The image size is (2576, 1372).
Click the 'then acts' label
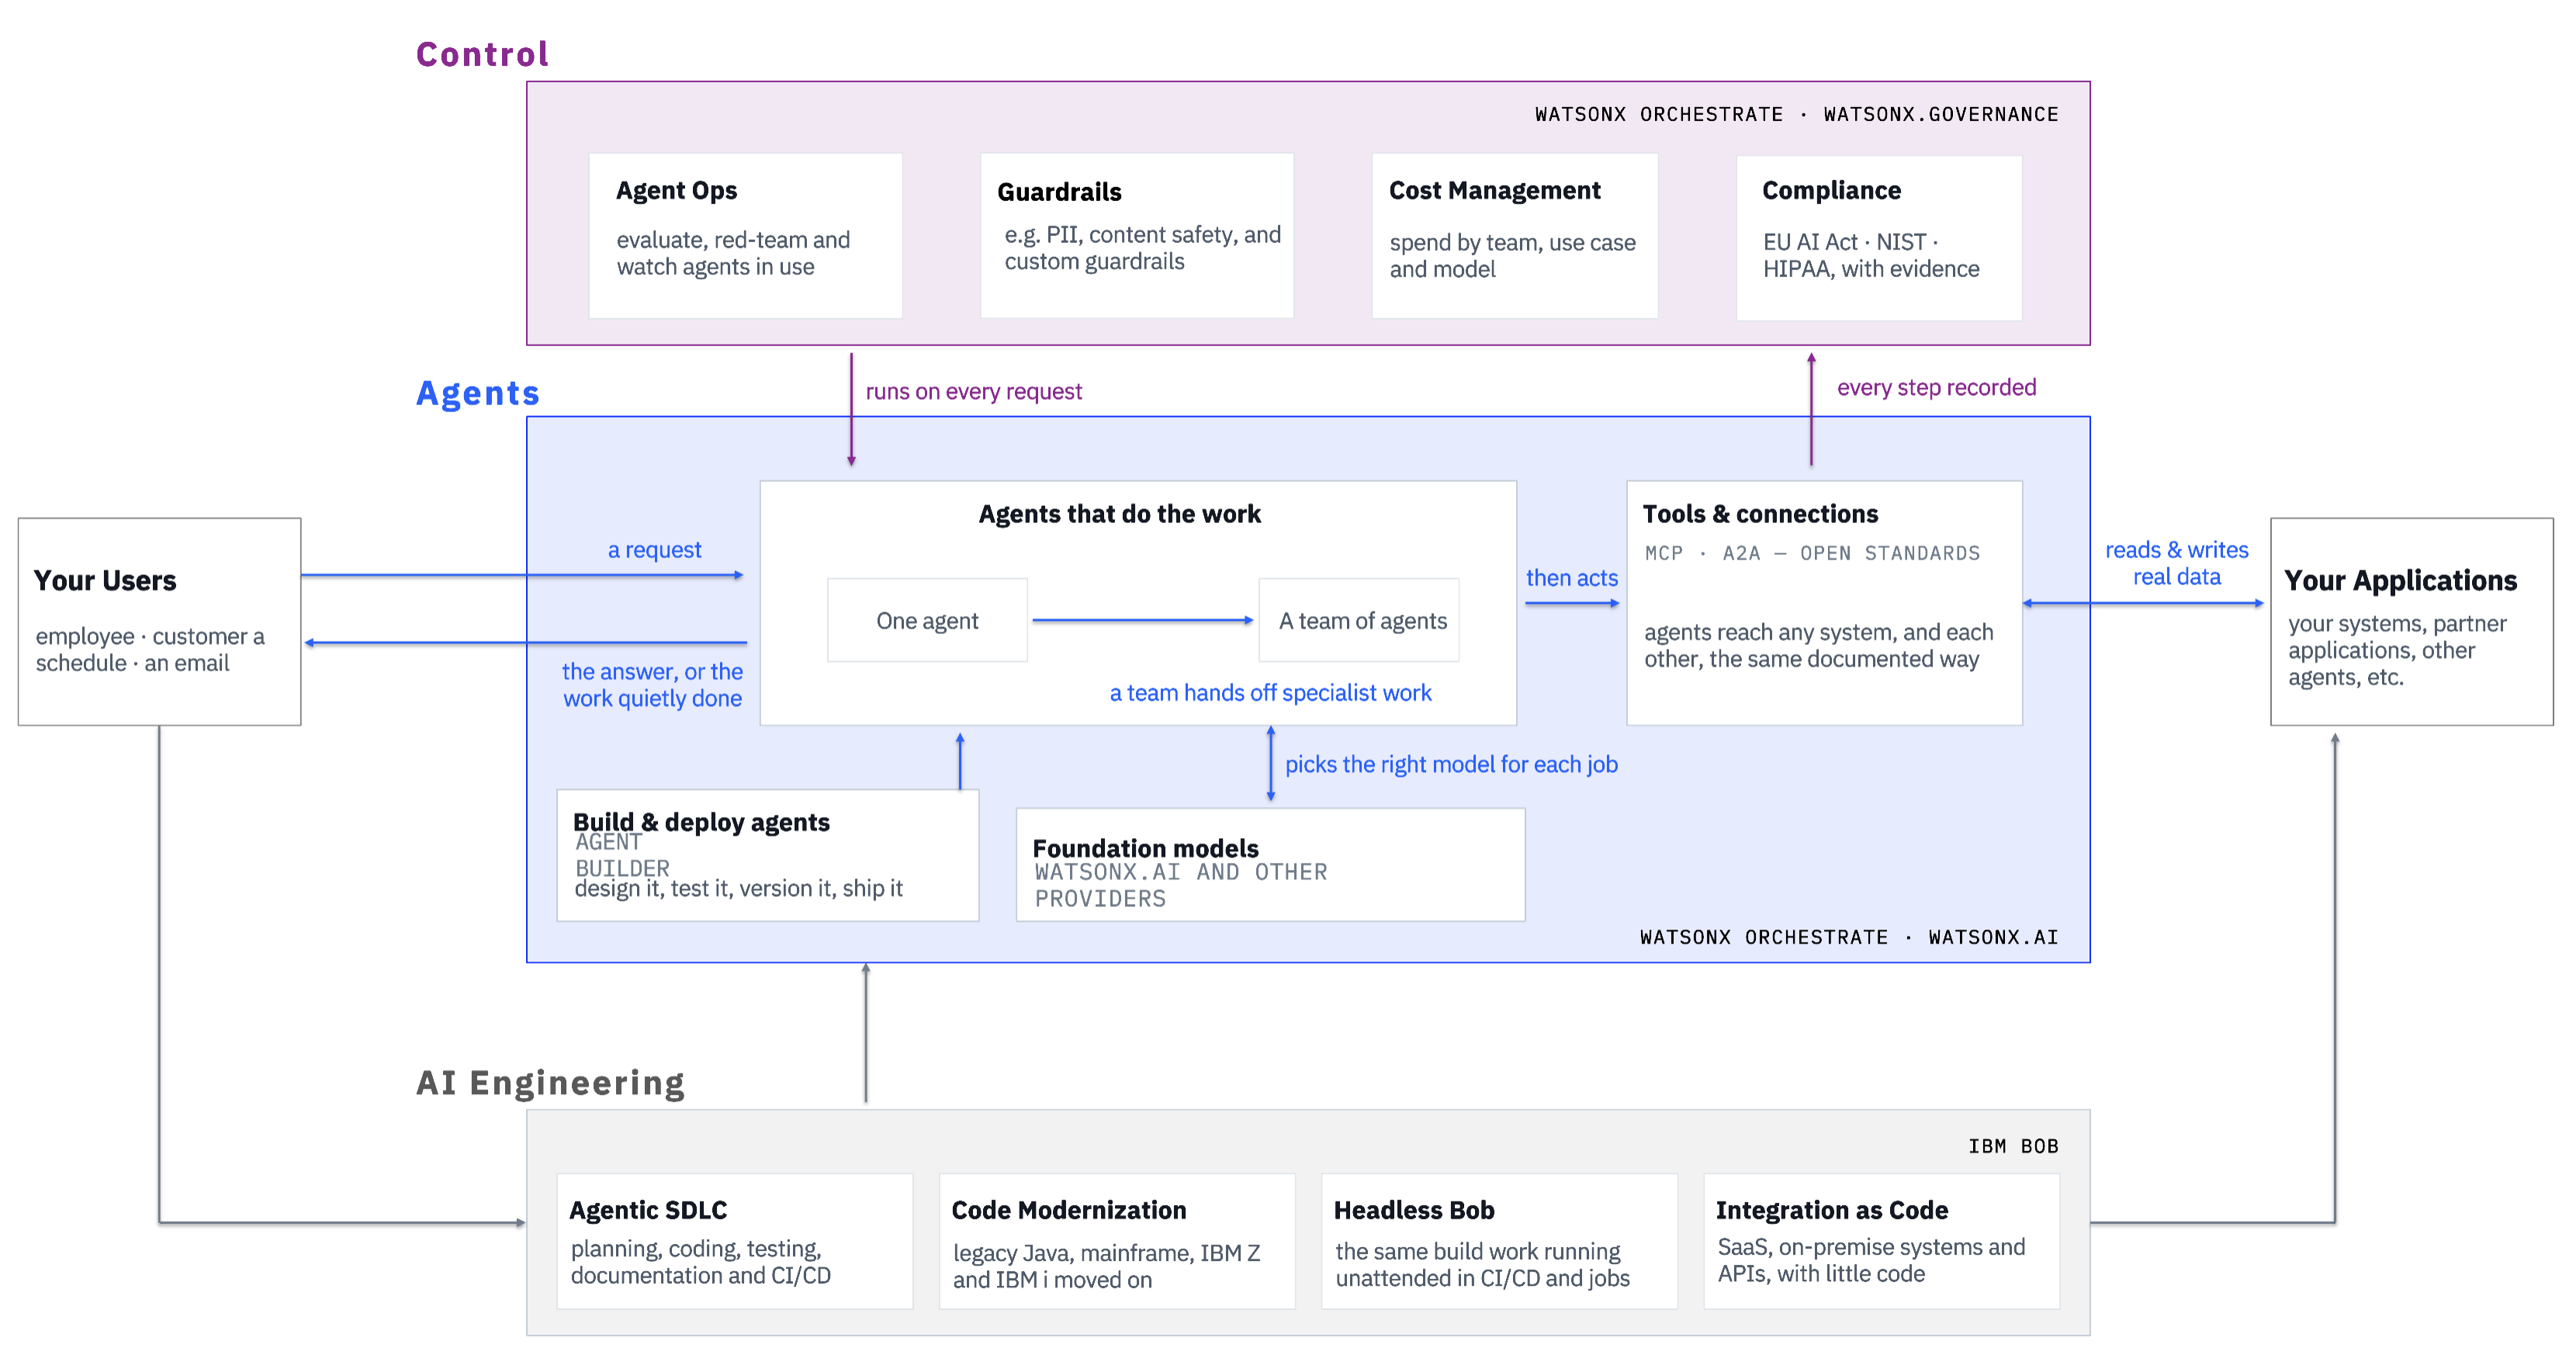(x=1571, y=577)
